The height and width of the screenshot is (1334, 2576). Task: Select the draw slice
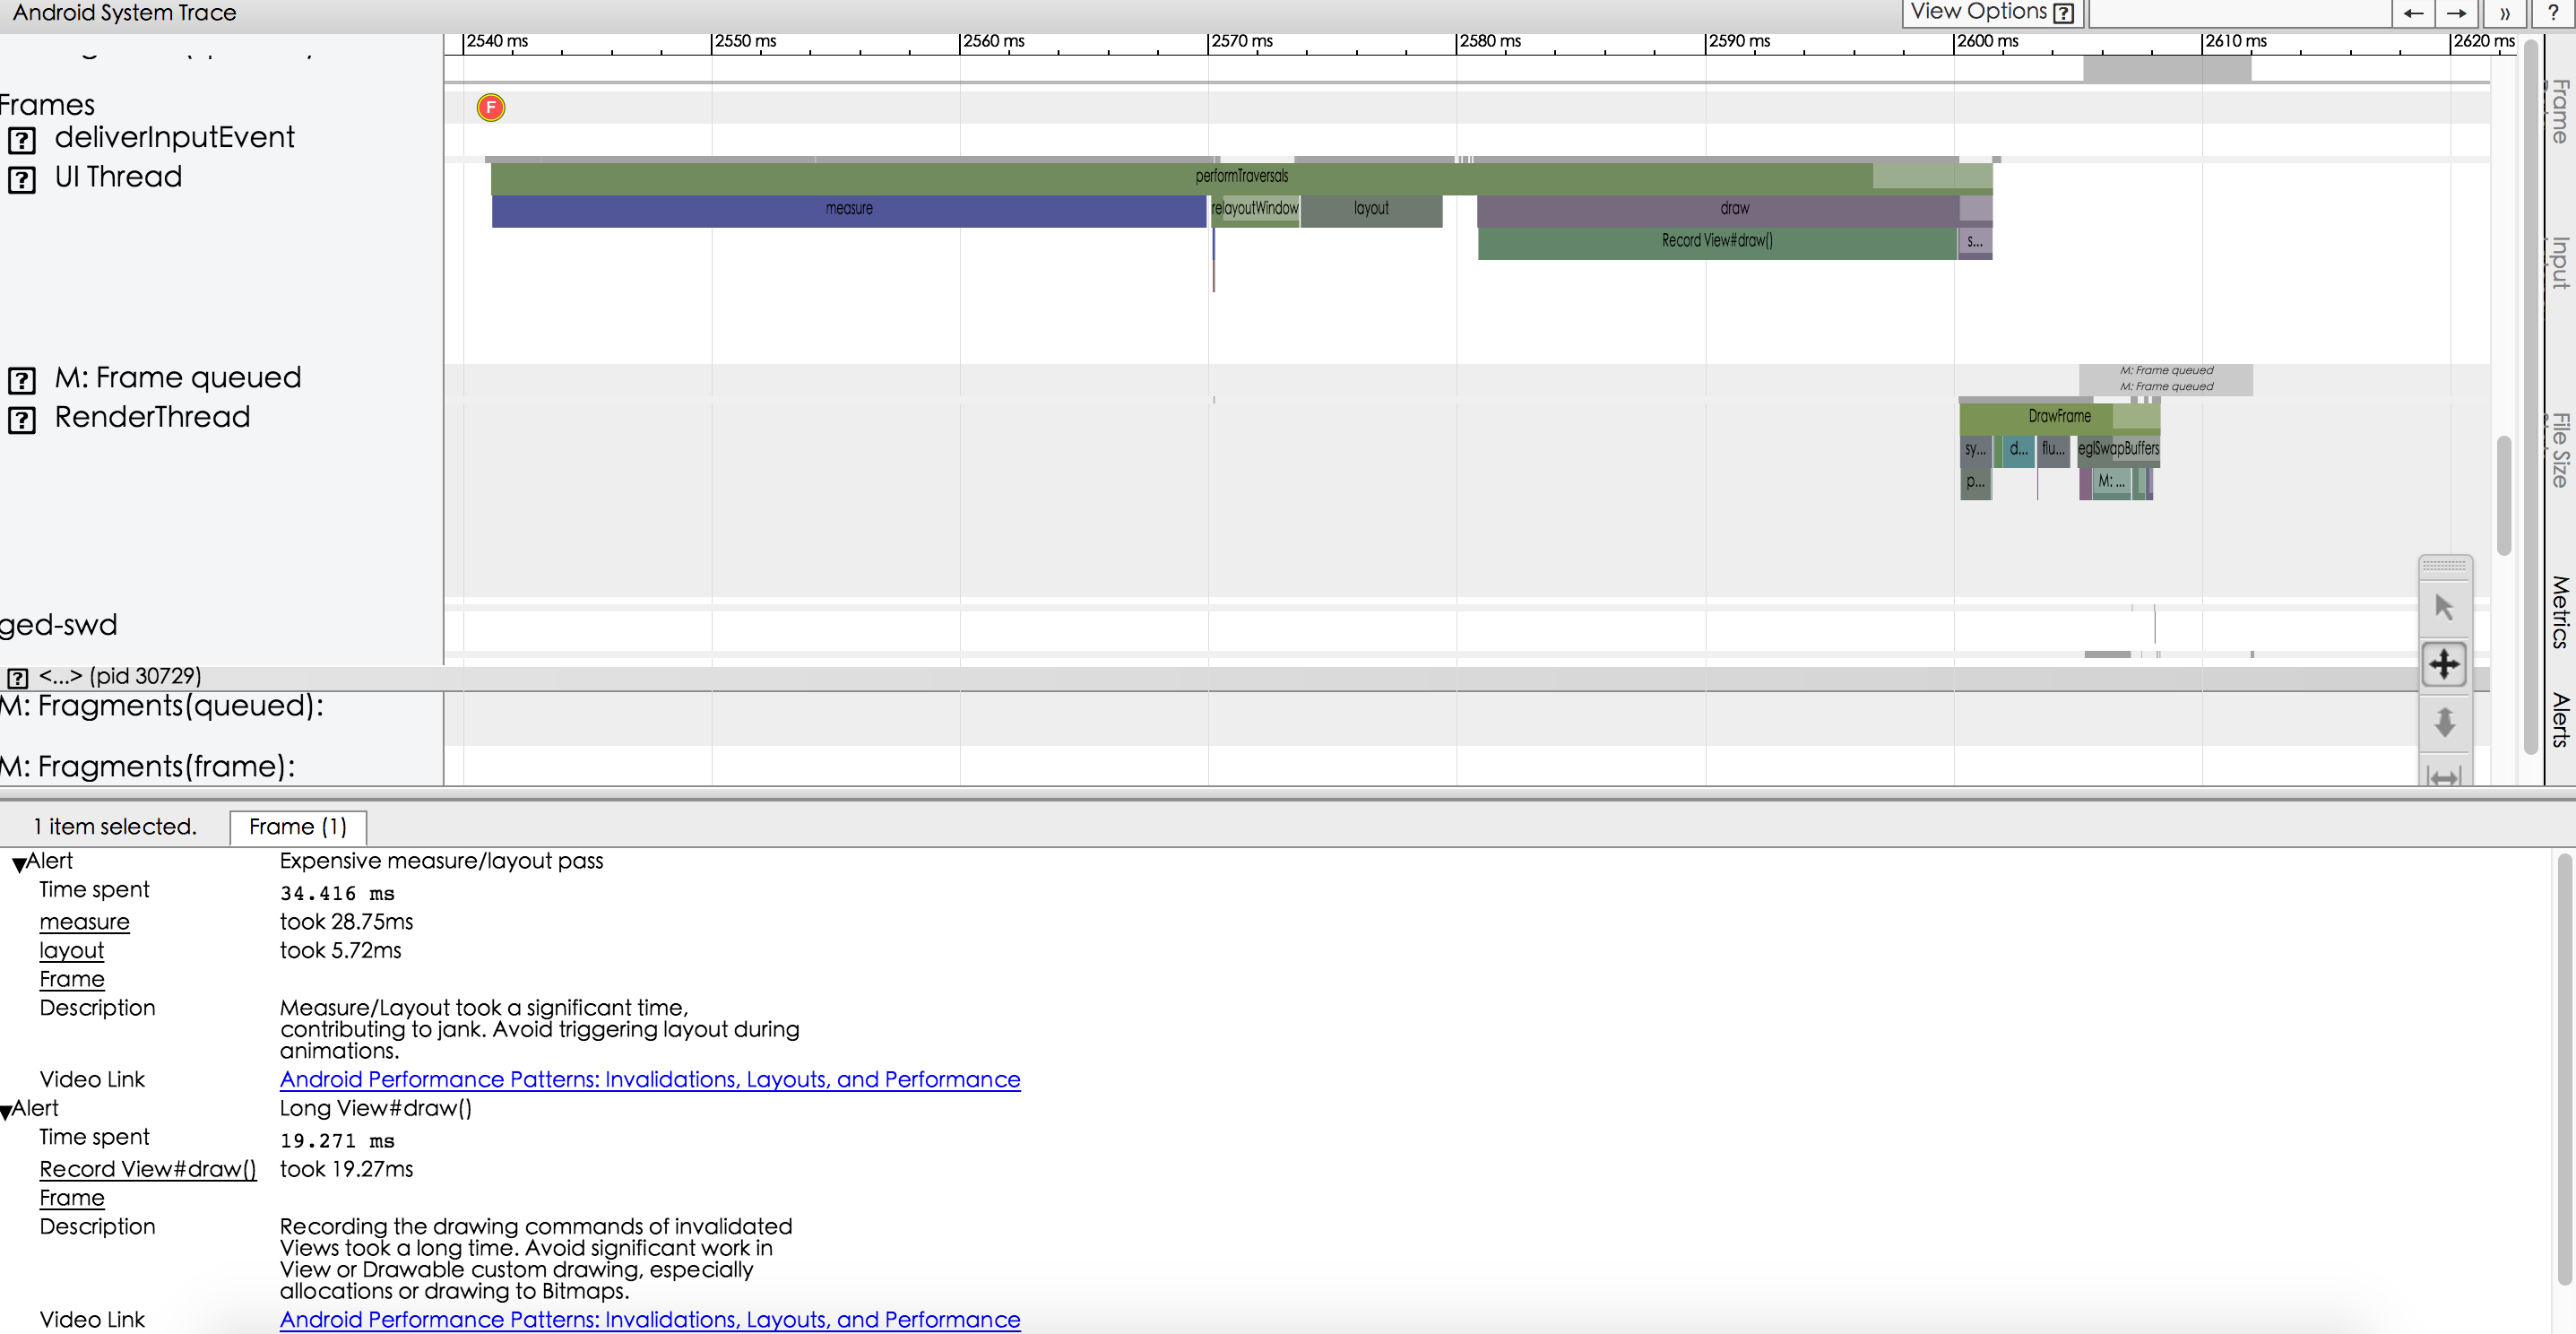pos(1734,209)
